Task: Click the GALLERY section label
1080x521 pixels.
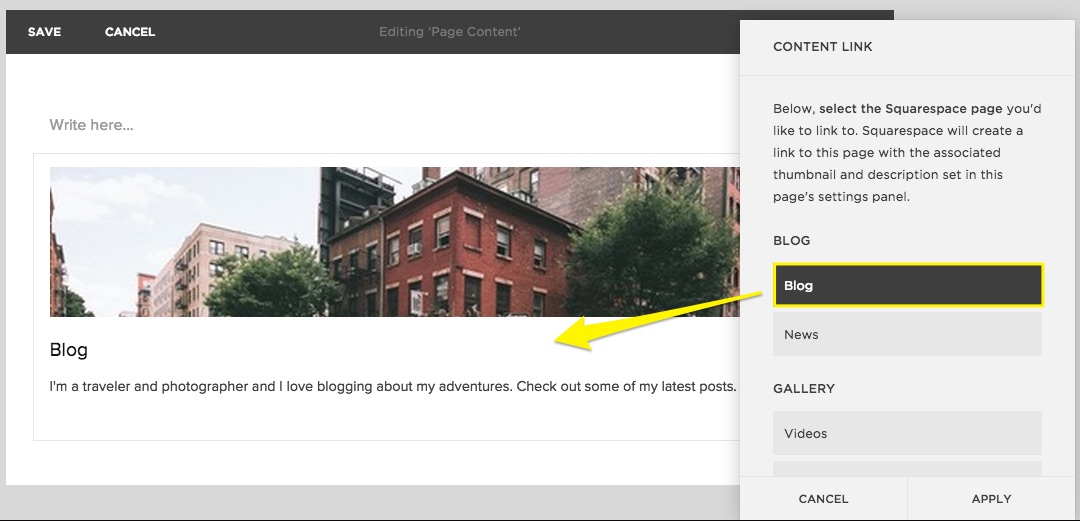Action: tap(804, 389)
